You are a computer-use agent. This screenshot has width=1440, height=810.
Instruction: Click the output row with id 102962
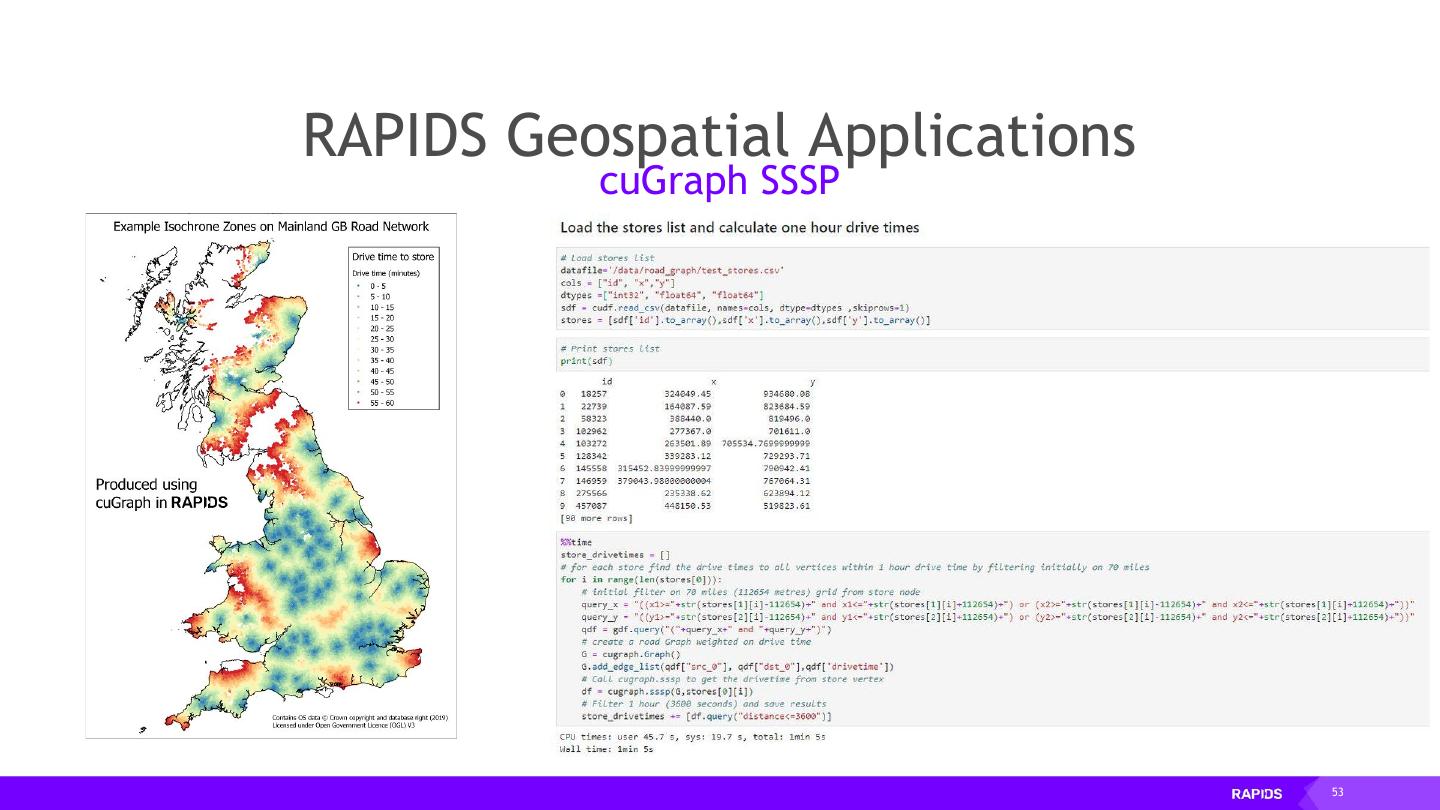685,431
